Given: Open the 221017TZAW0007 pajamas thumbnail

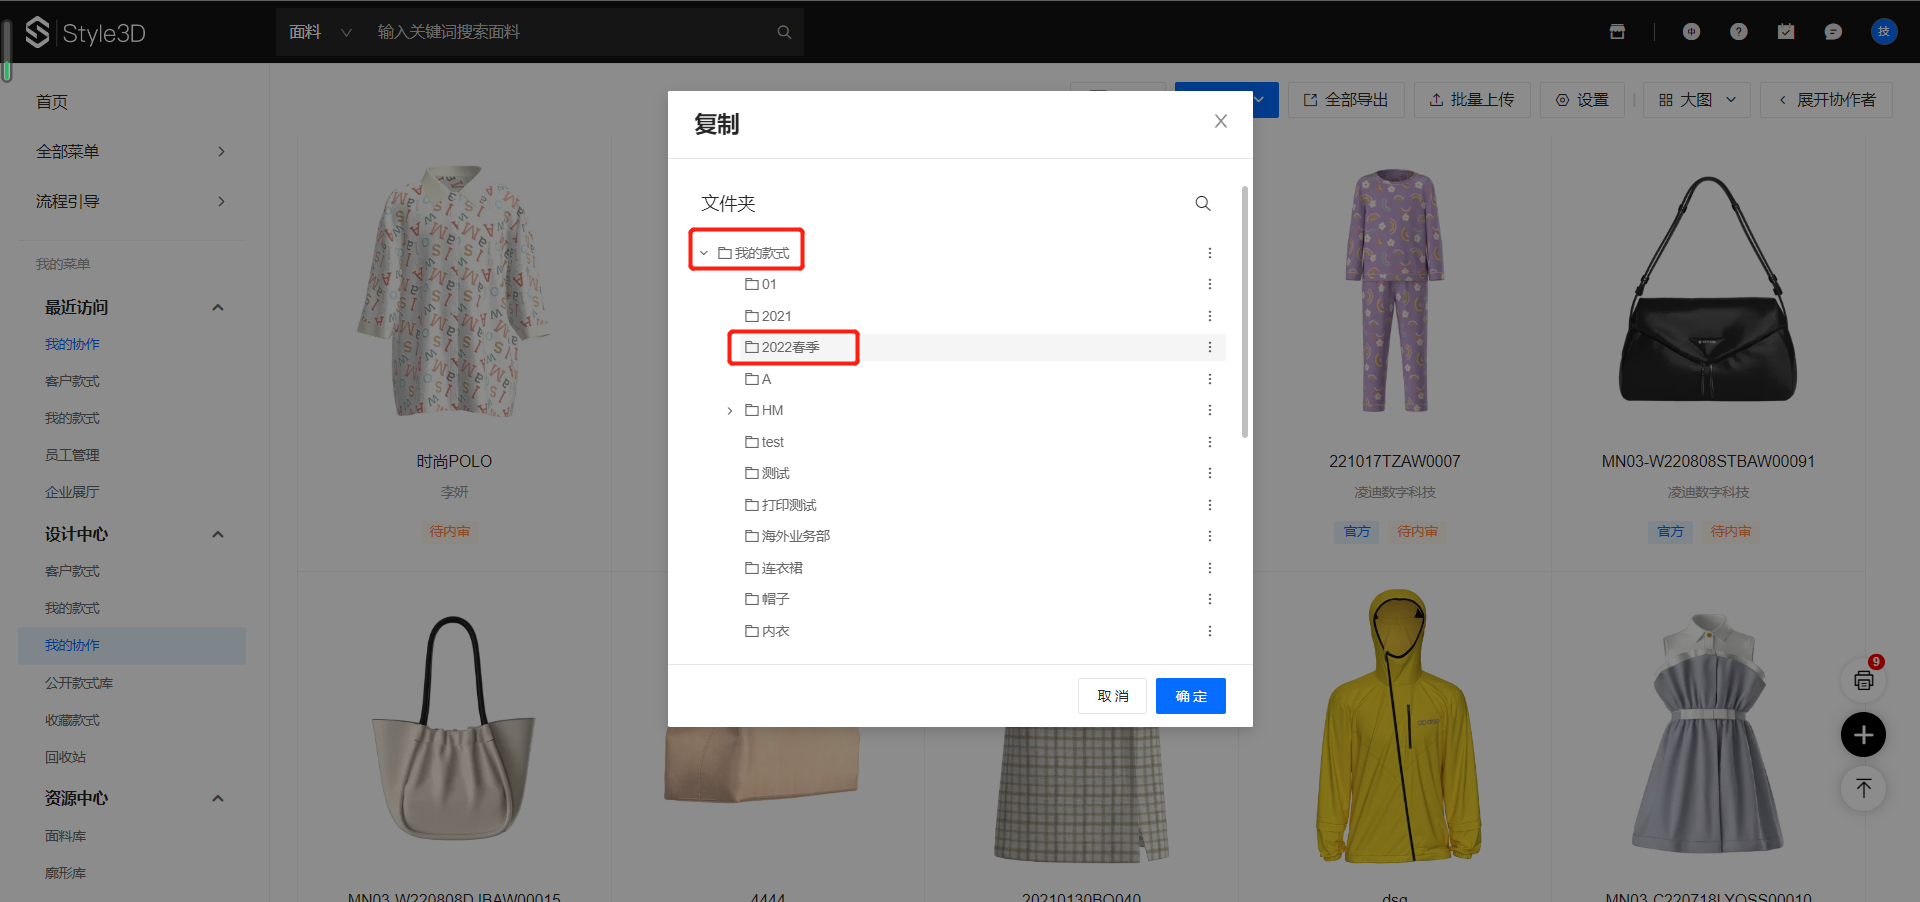Looking at the screenshot, I should tap(1394, 290).
